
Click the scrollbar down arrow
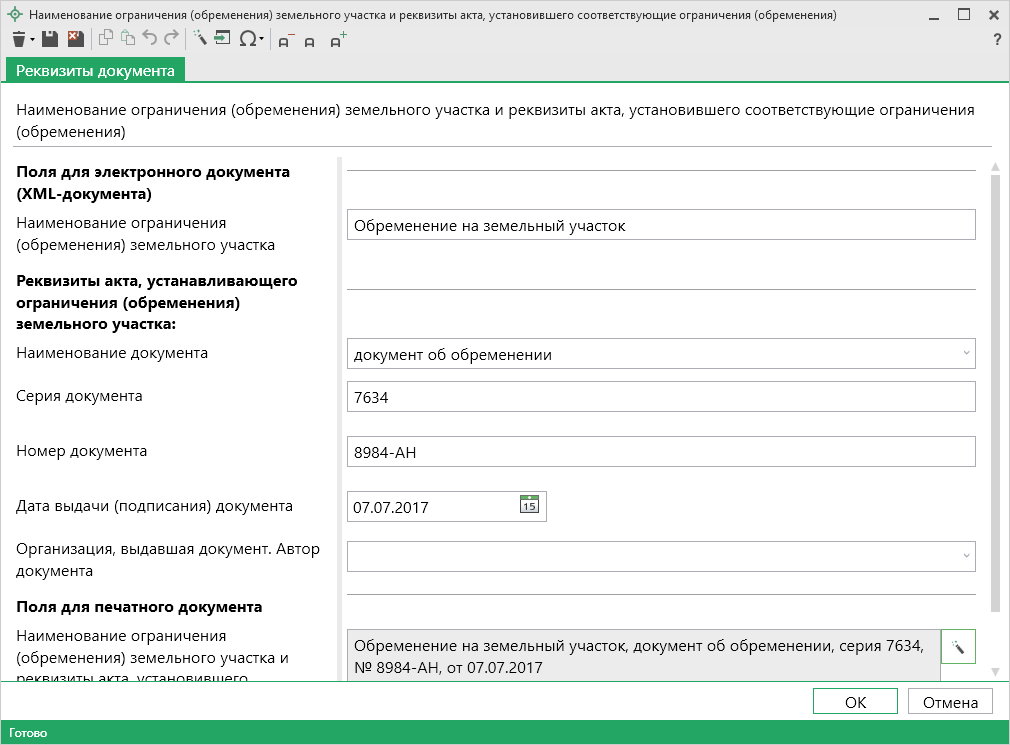[x=994, y=671]
